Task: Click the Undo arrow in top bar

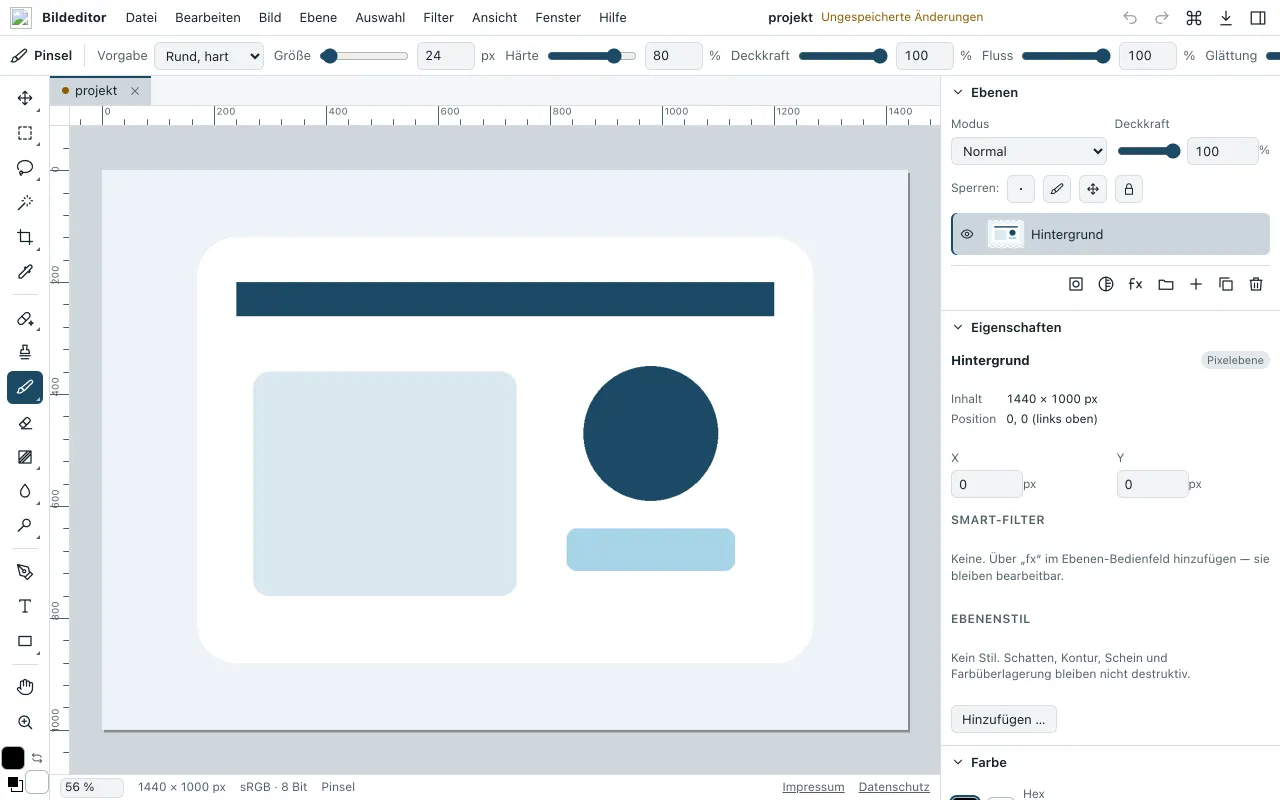Action: 1130,18
